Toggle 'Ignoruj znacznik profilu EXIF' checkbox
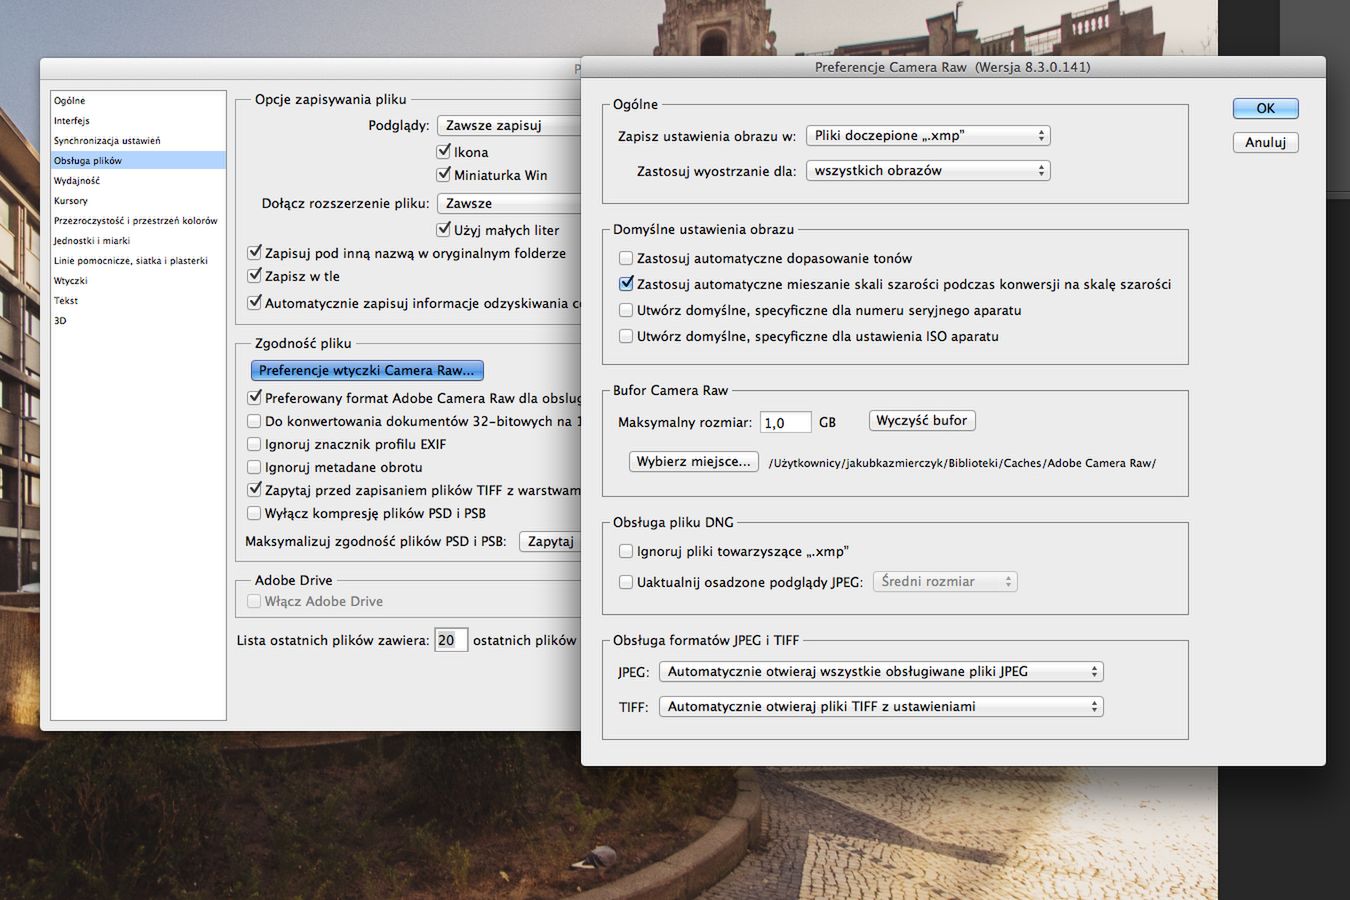The image size is (1350, 900). 254,445
